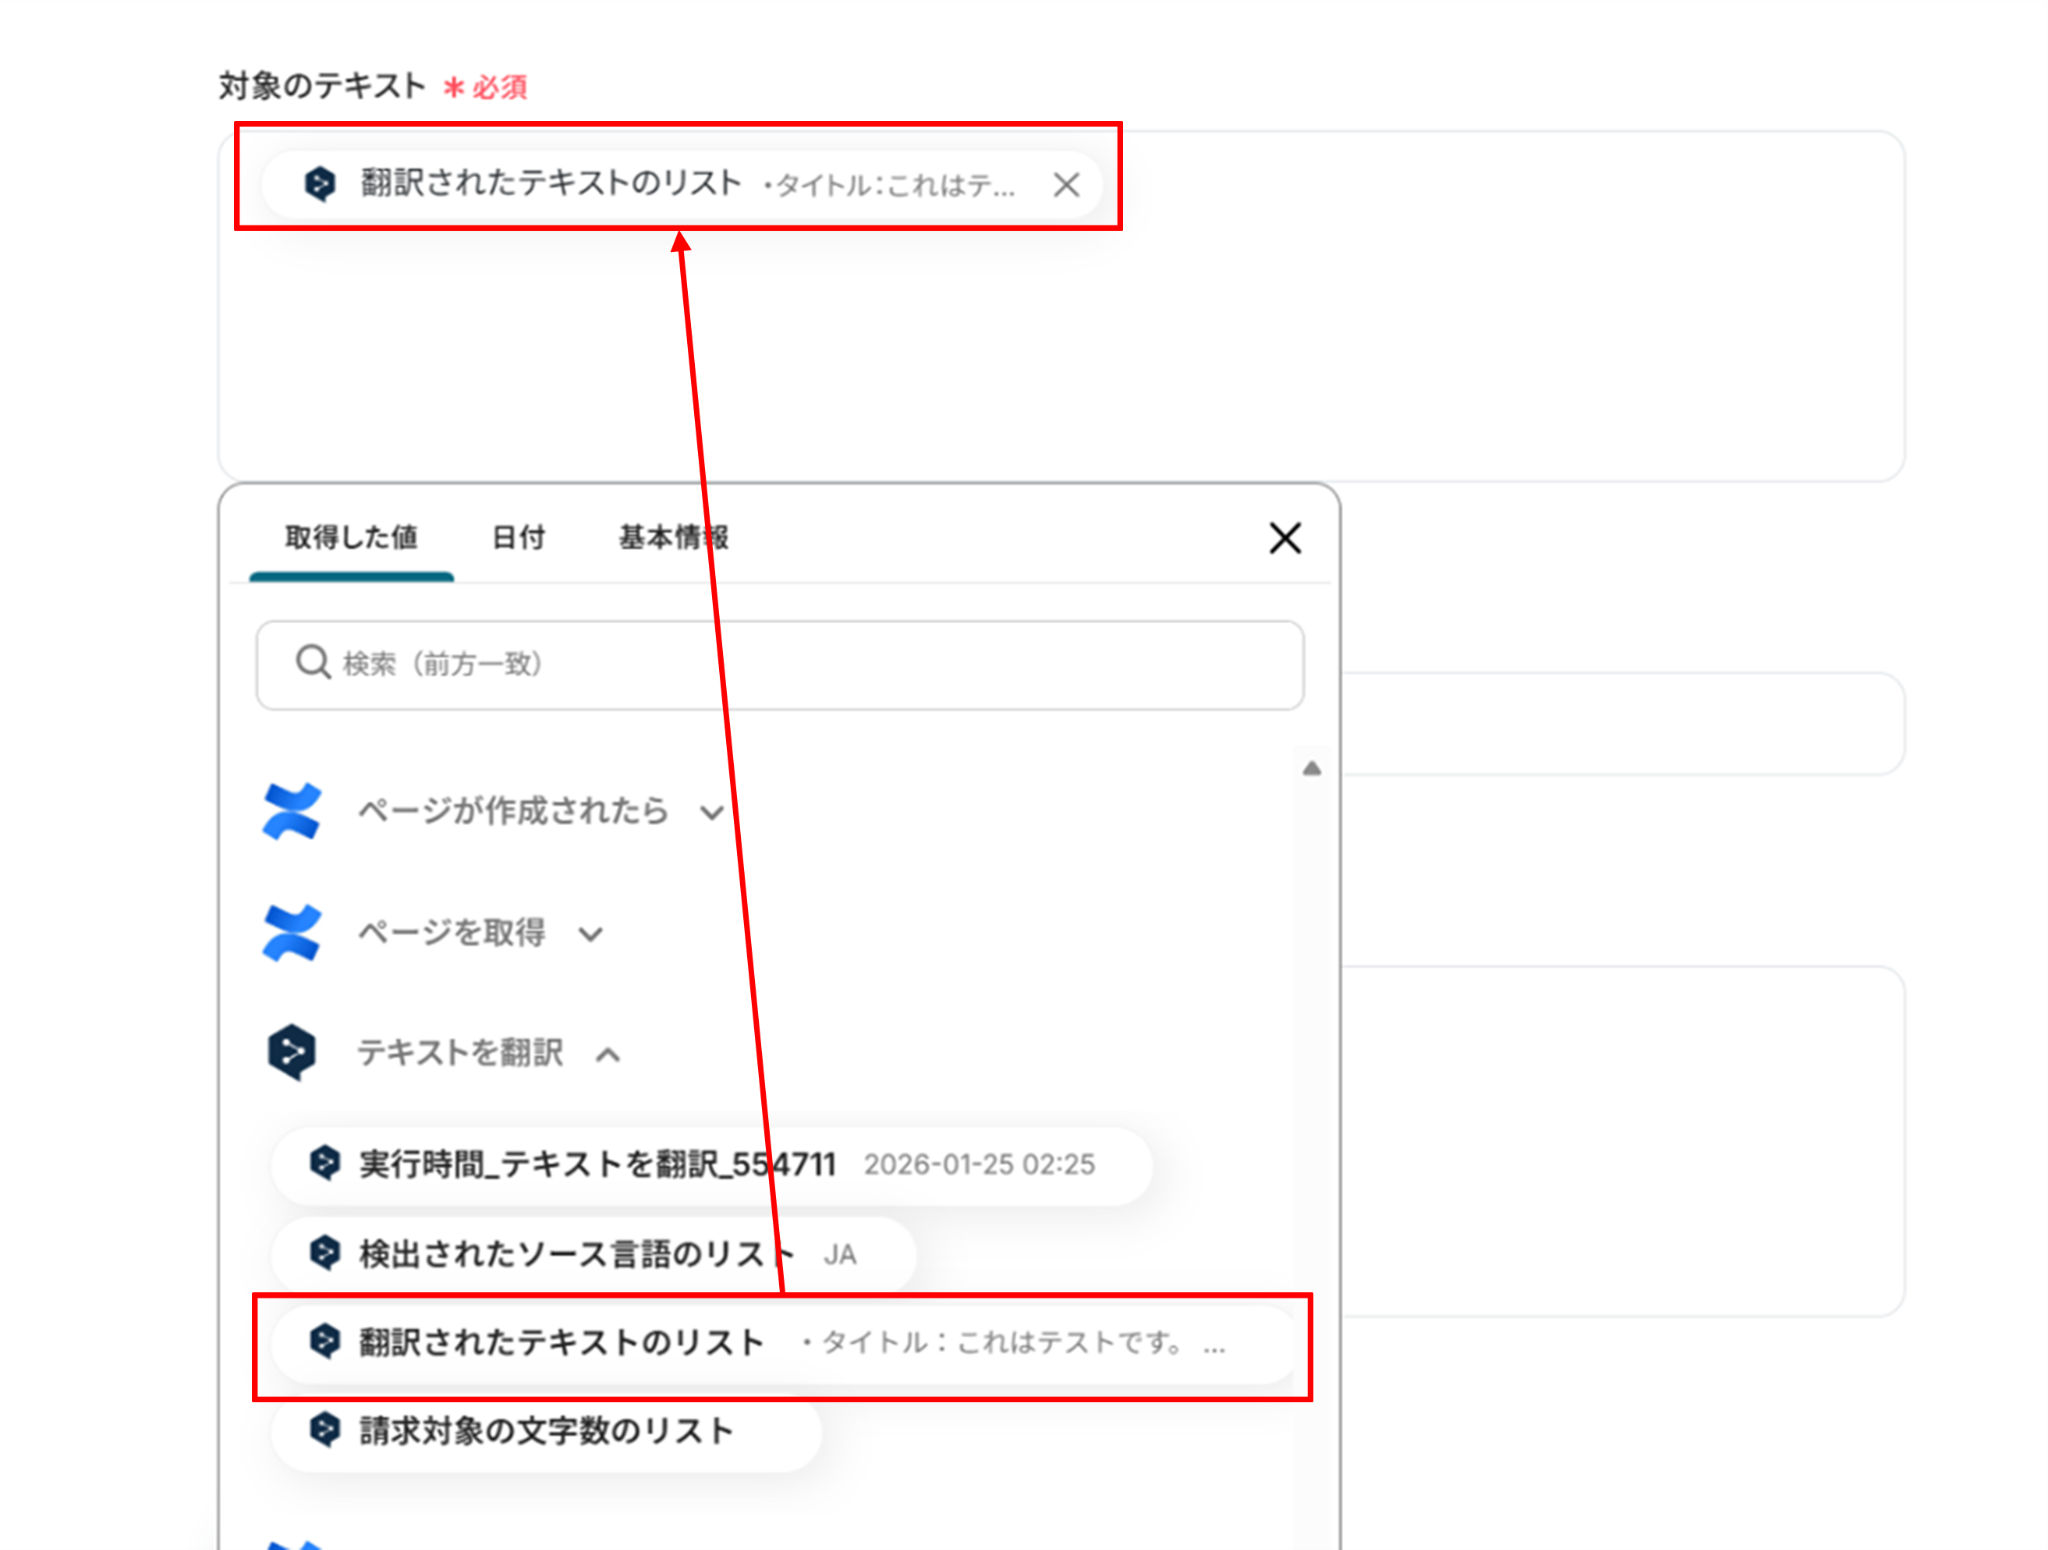Click the Confluence icon beside ページを取得
The image size is (2048, 1550).
point(291,933)
